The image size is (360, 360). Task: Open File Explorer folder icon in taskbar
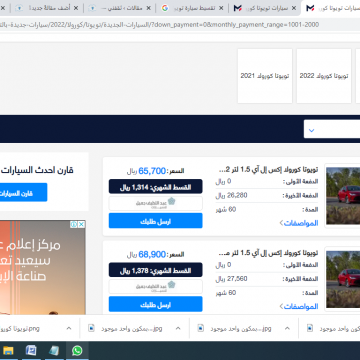coord(8,351)
